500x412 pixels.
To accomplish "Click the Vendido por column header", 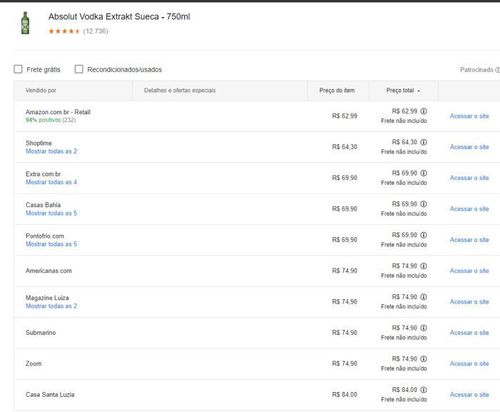I will [x=41, y=90].
